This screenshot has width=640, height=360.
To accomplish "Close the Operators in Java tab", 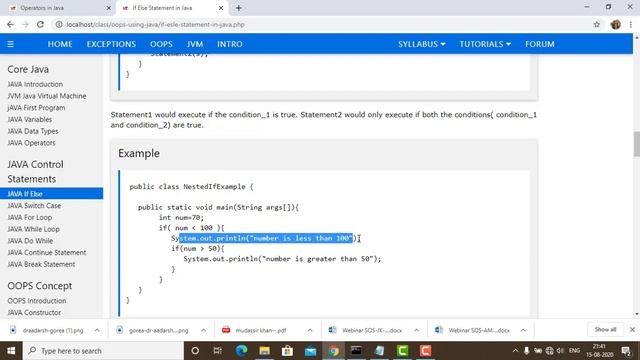I will (x=109, y=8).
